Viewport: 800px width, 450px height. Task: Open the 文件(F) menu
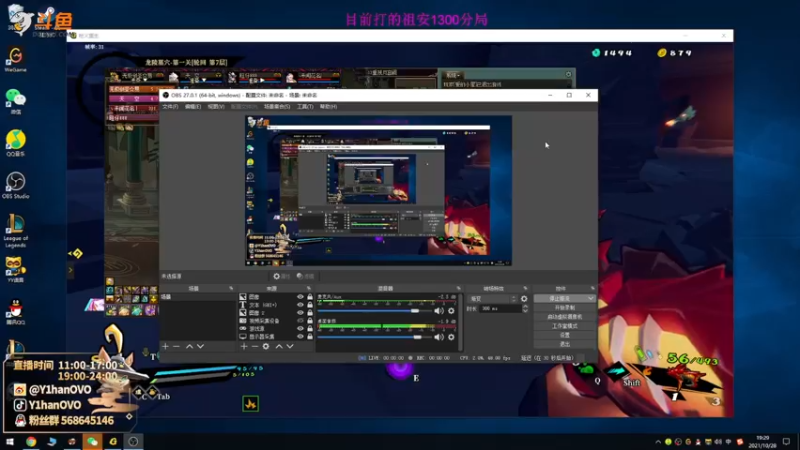170,107
